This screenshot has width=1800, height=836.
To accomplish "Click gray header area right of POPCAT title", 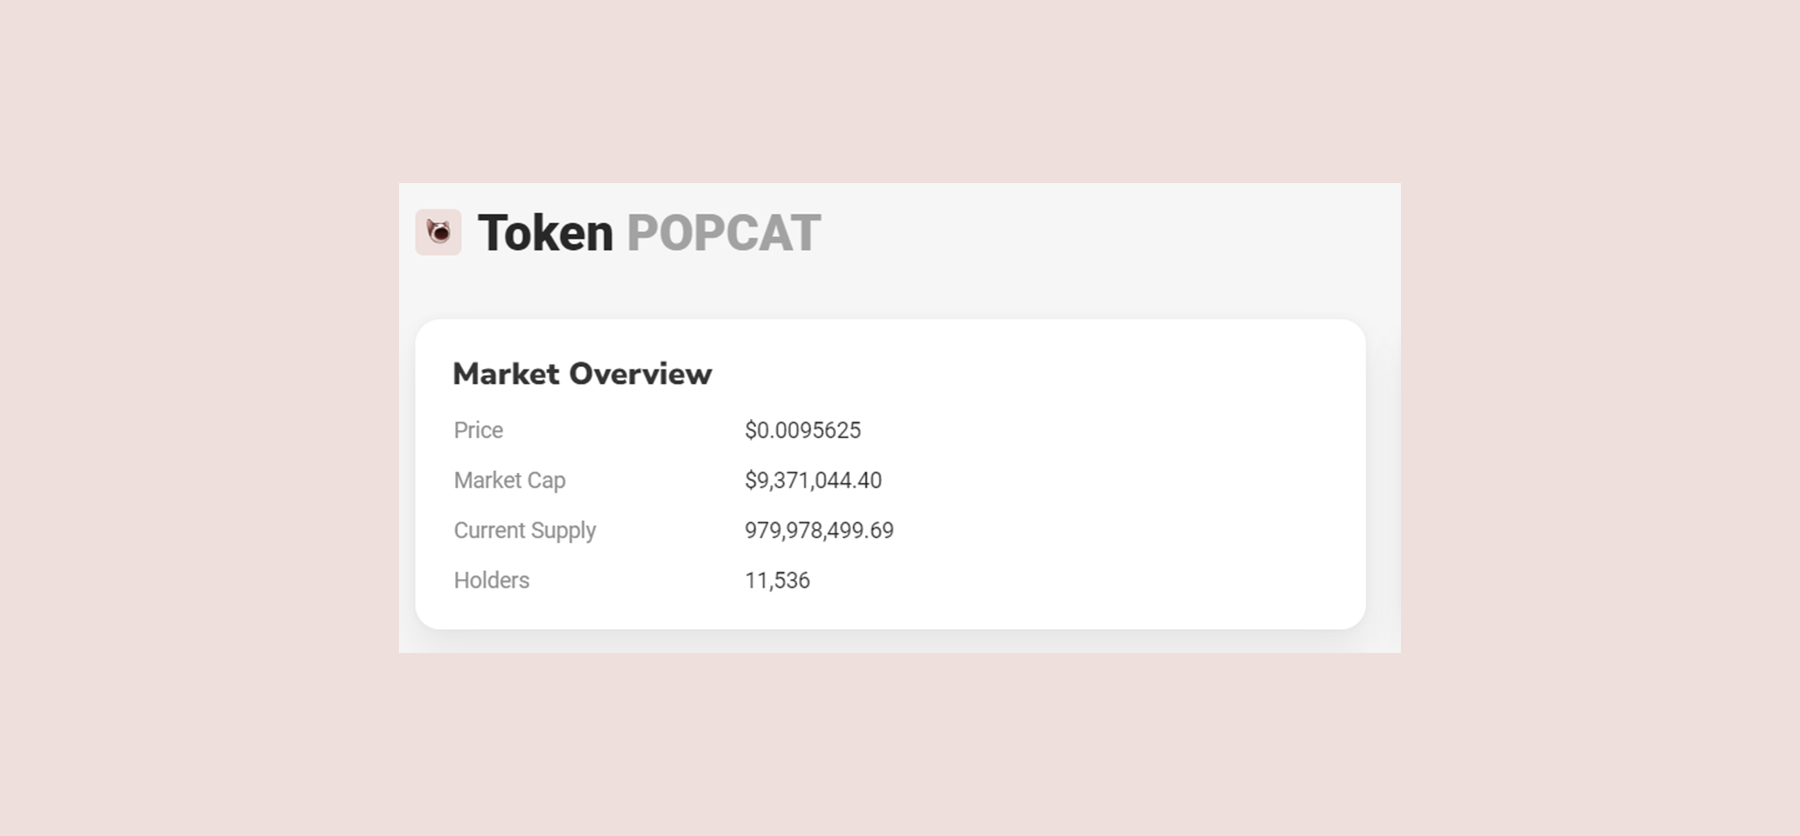I will (1110, 233).
